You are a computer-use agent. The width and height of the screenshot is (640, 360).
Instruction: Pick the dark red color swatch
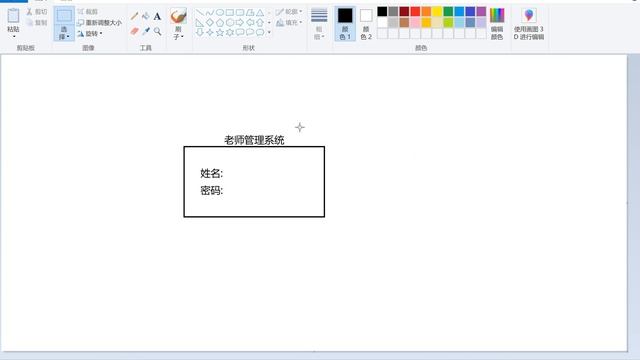coord(404,11)
